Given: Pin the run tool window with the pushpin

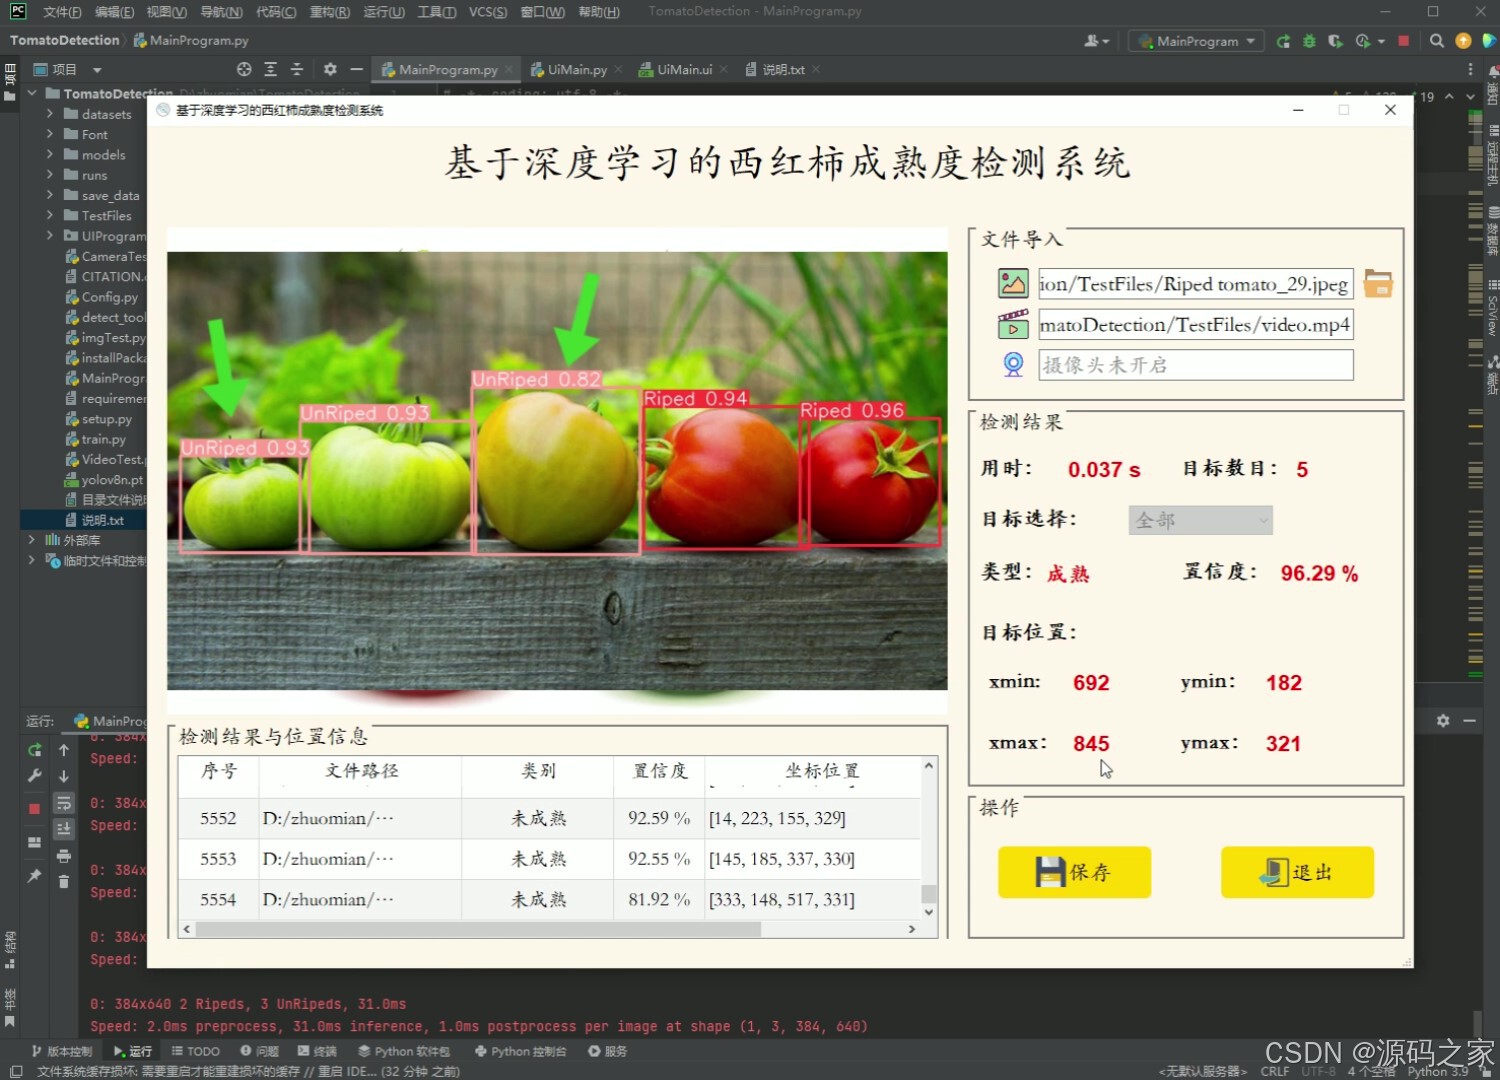Looking at the screenshot, I should coord(34,877).
